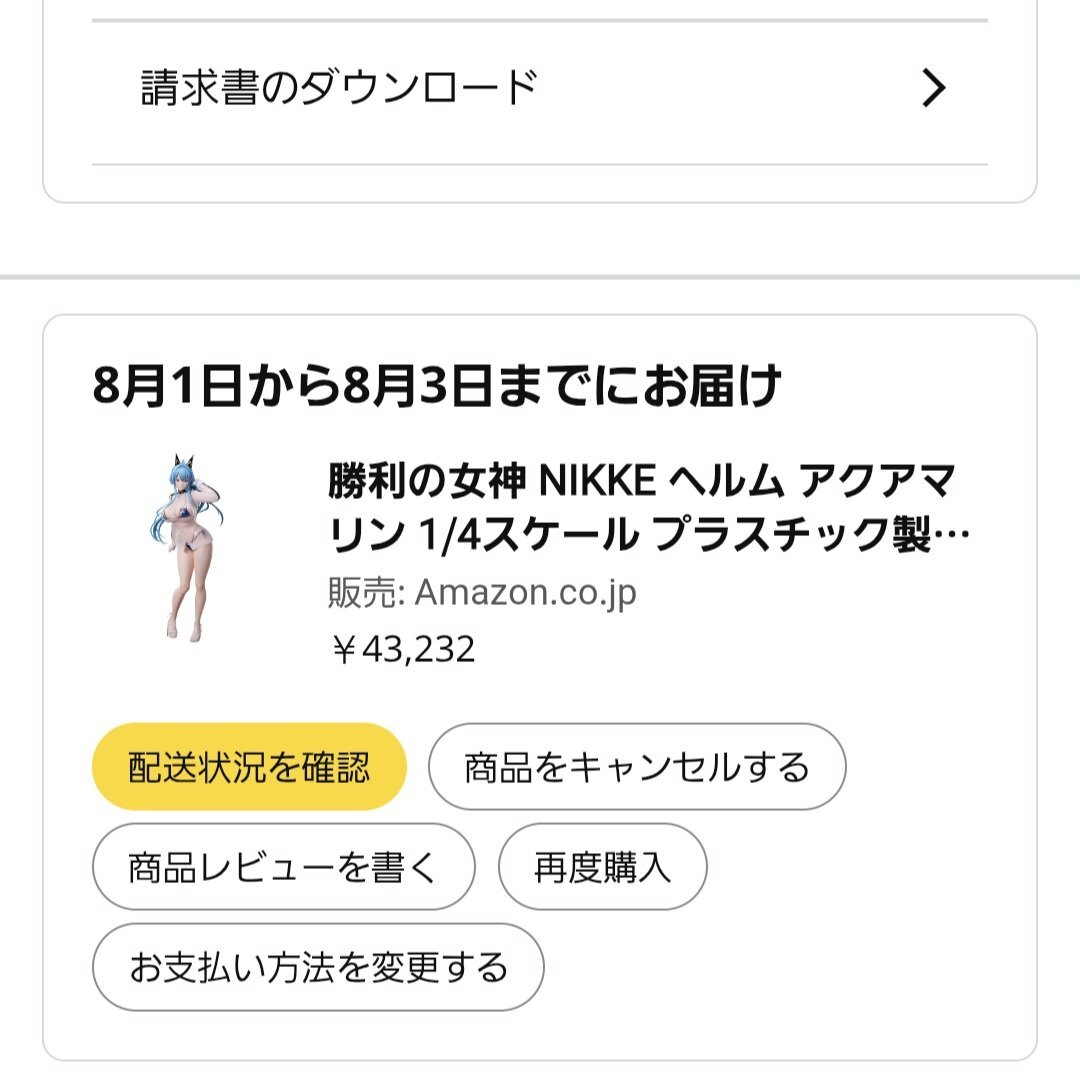Tap the ¥43,232 price text
1080x1080 pixels.
coord(404,649)
